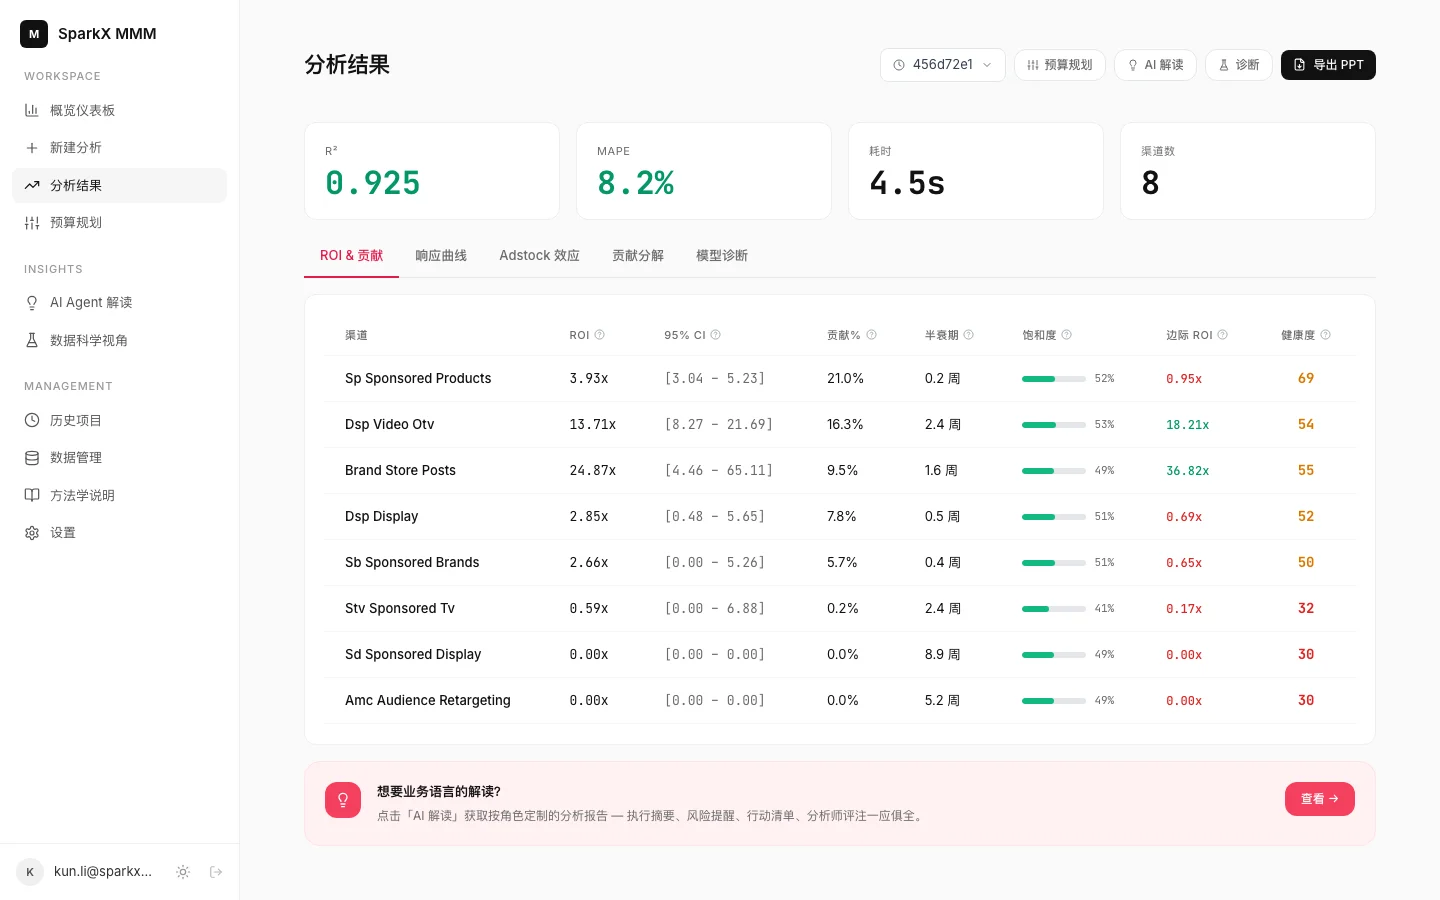Switch to the 响应曲线 tab
1440x900 pixels.
pos(441,256)
